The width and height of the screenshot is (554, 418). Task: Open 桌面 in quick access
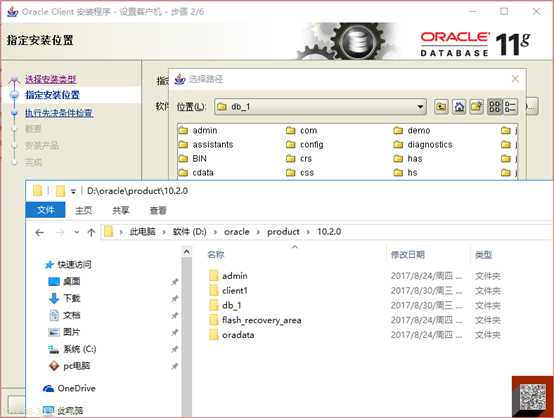[x=64, y=281]
